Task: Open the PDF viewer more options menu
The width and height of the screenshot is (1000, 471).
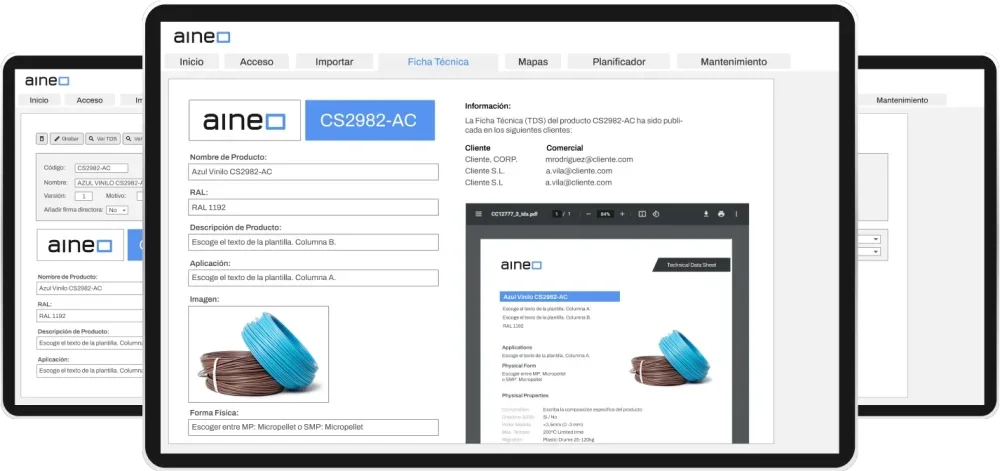Action: pyautogui.click(x=737, y=214)
